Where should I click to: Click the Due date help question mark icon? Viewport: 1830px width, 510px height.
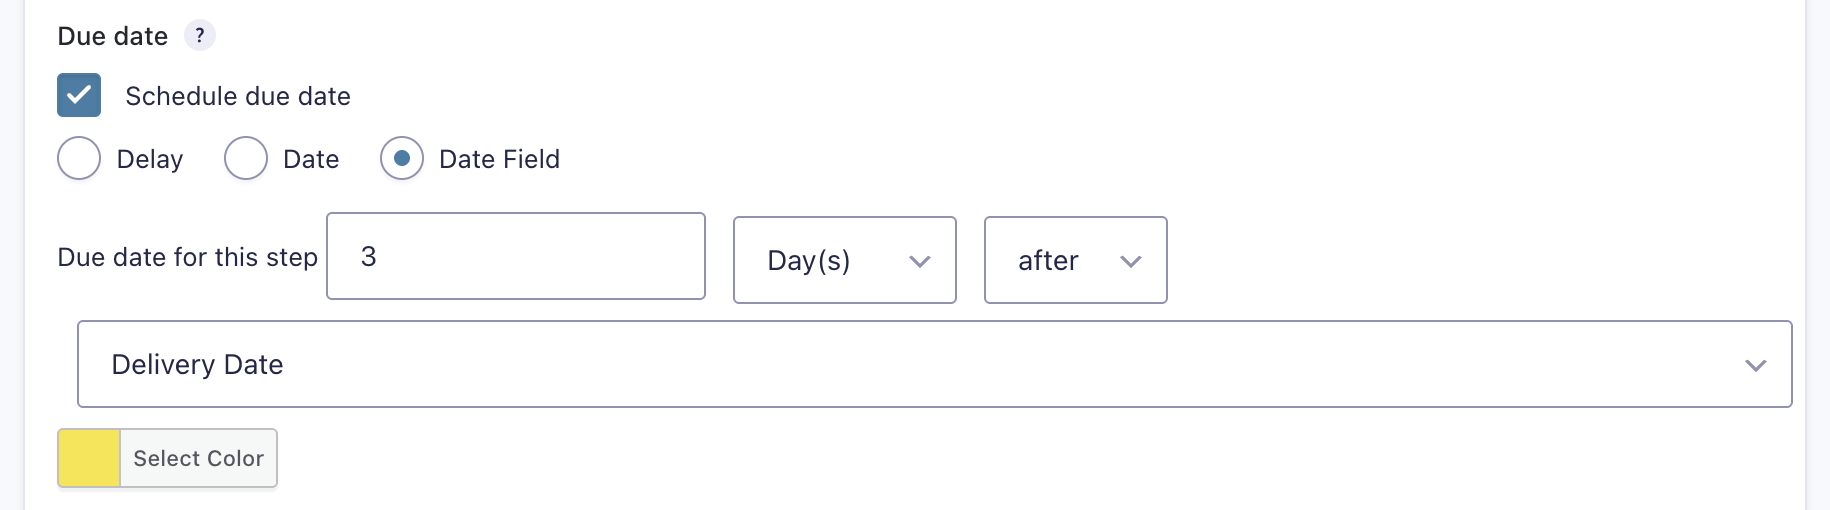click(200, 36)
